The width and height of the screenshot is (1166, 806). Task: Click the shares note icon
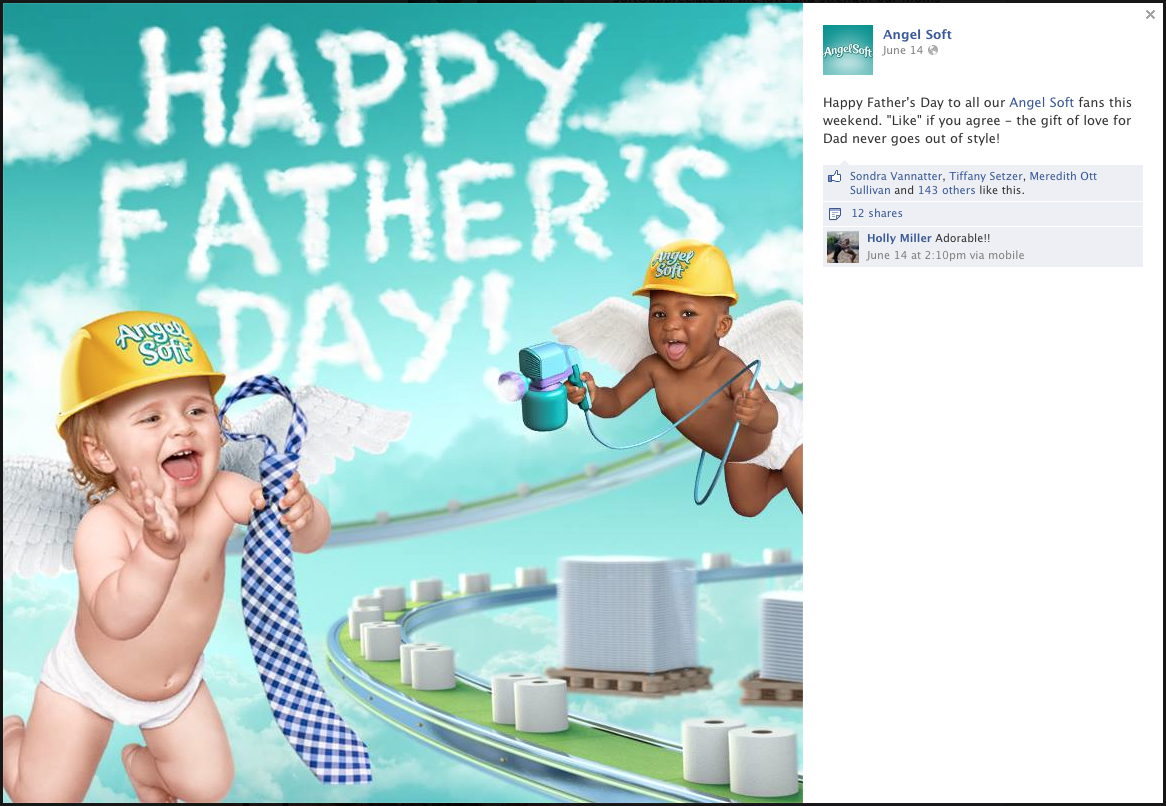click(835, 214)
